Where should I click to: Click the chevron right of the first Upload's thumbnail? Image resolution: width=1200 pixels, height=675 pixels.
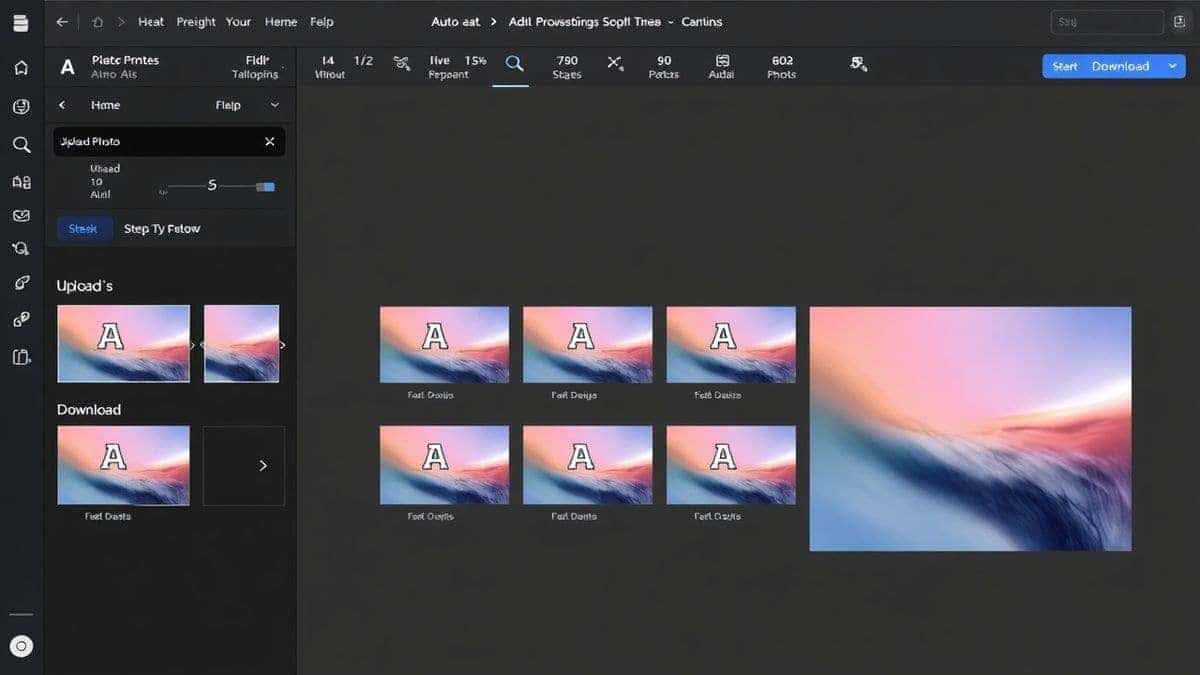[193, 344]
